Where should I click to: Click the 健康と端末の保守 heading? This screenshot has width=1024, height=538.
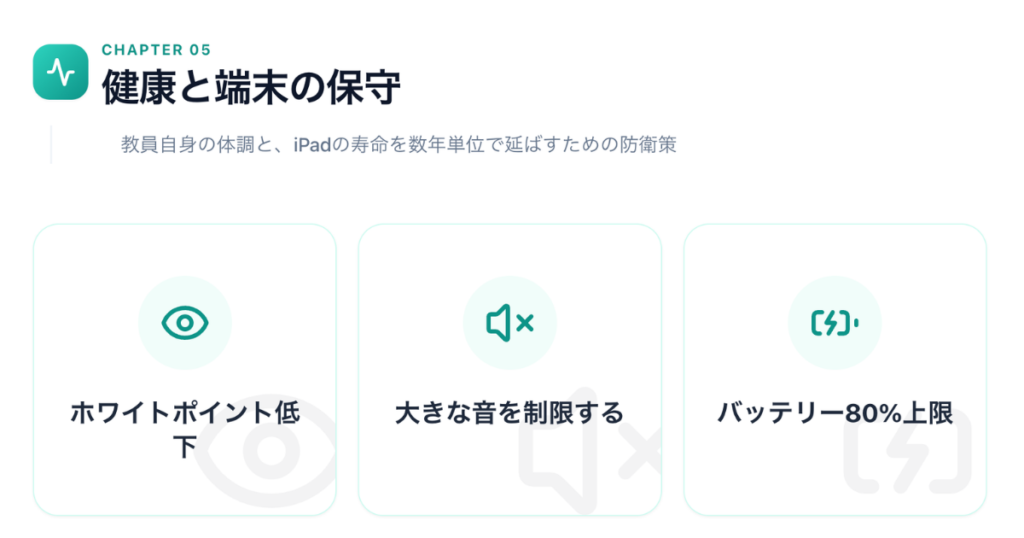click(x=251, y=89)
